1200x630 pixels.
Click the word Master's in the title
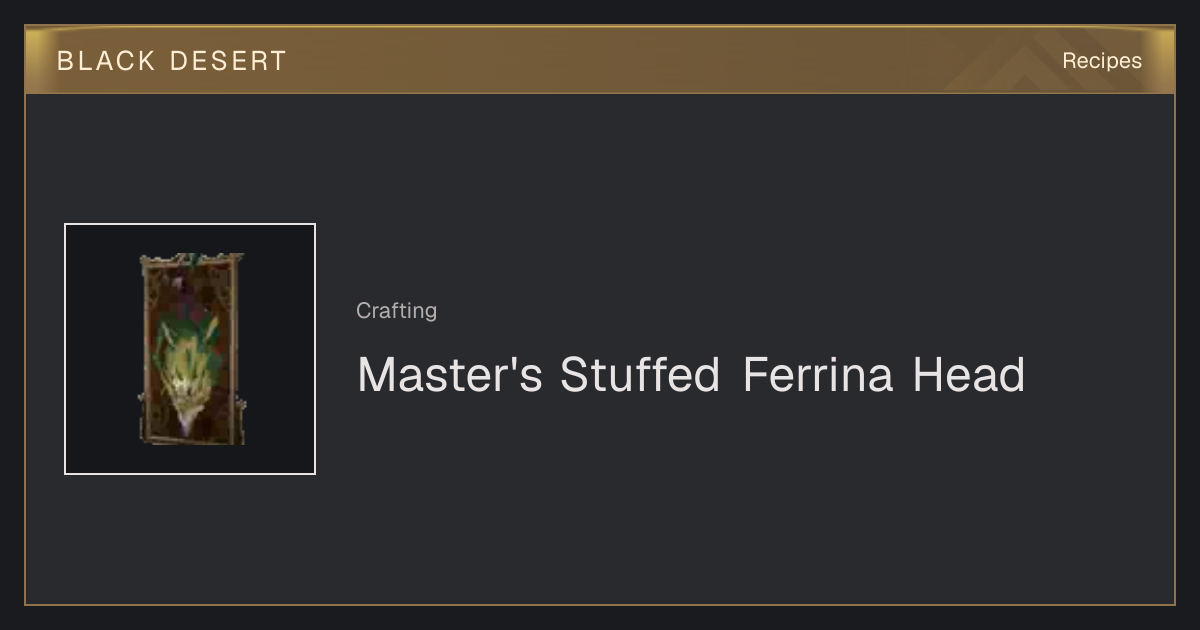tap(450, 375)
